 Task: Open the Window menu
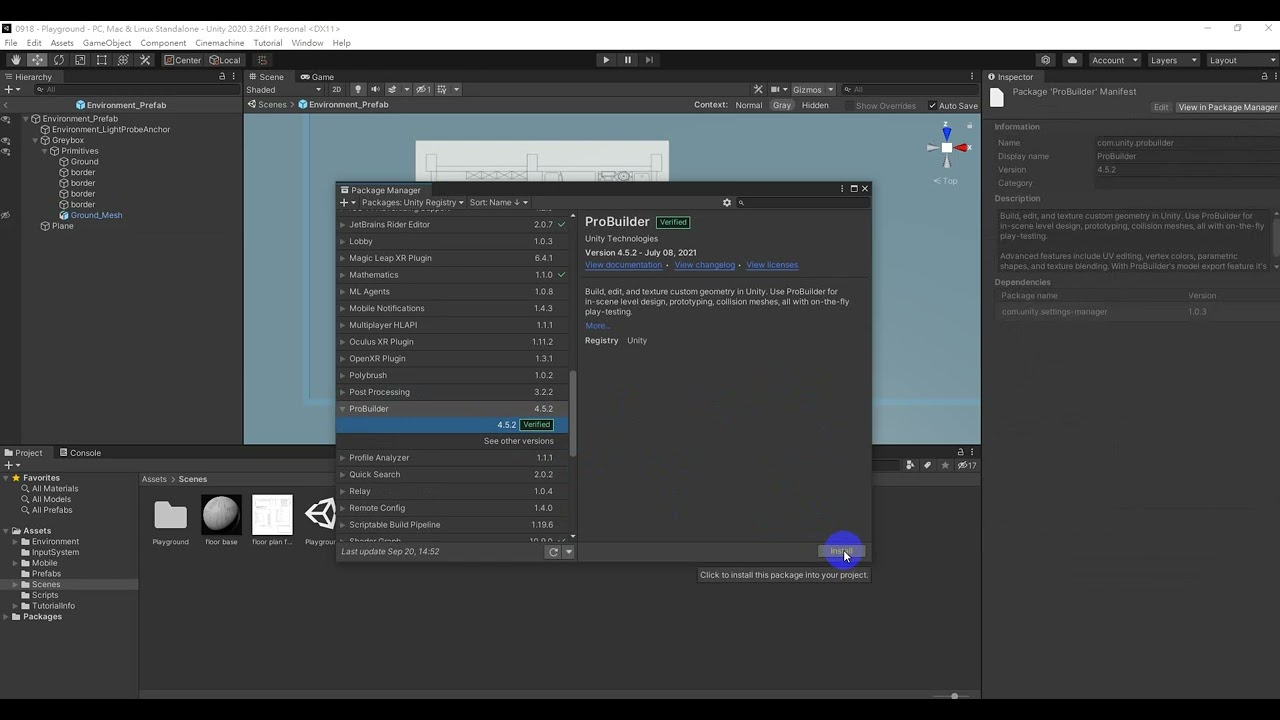pyautogui.click(x=307, y=43)
